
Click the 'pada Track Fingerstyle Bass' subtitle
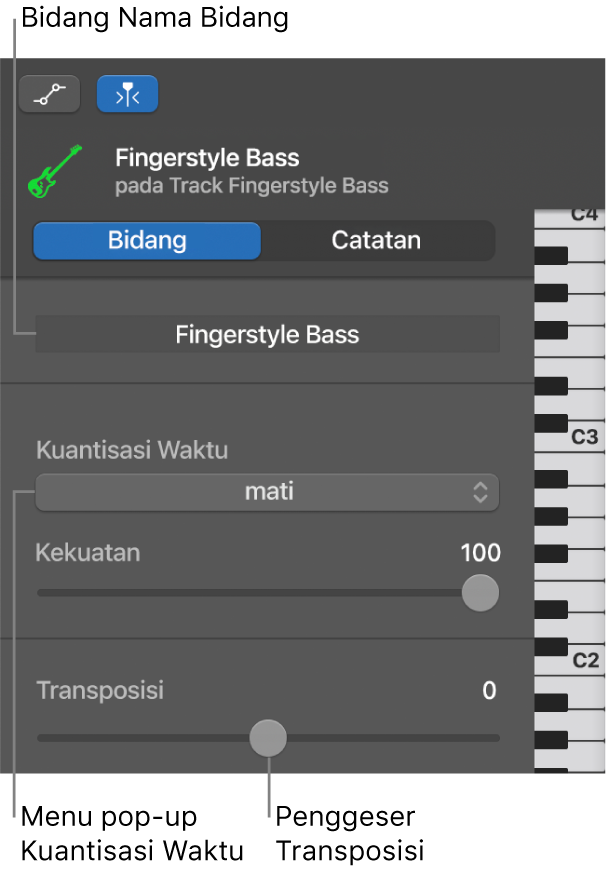[x=252, y=186]
